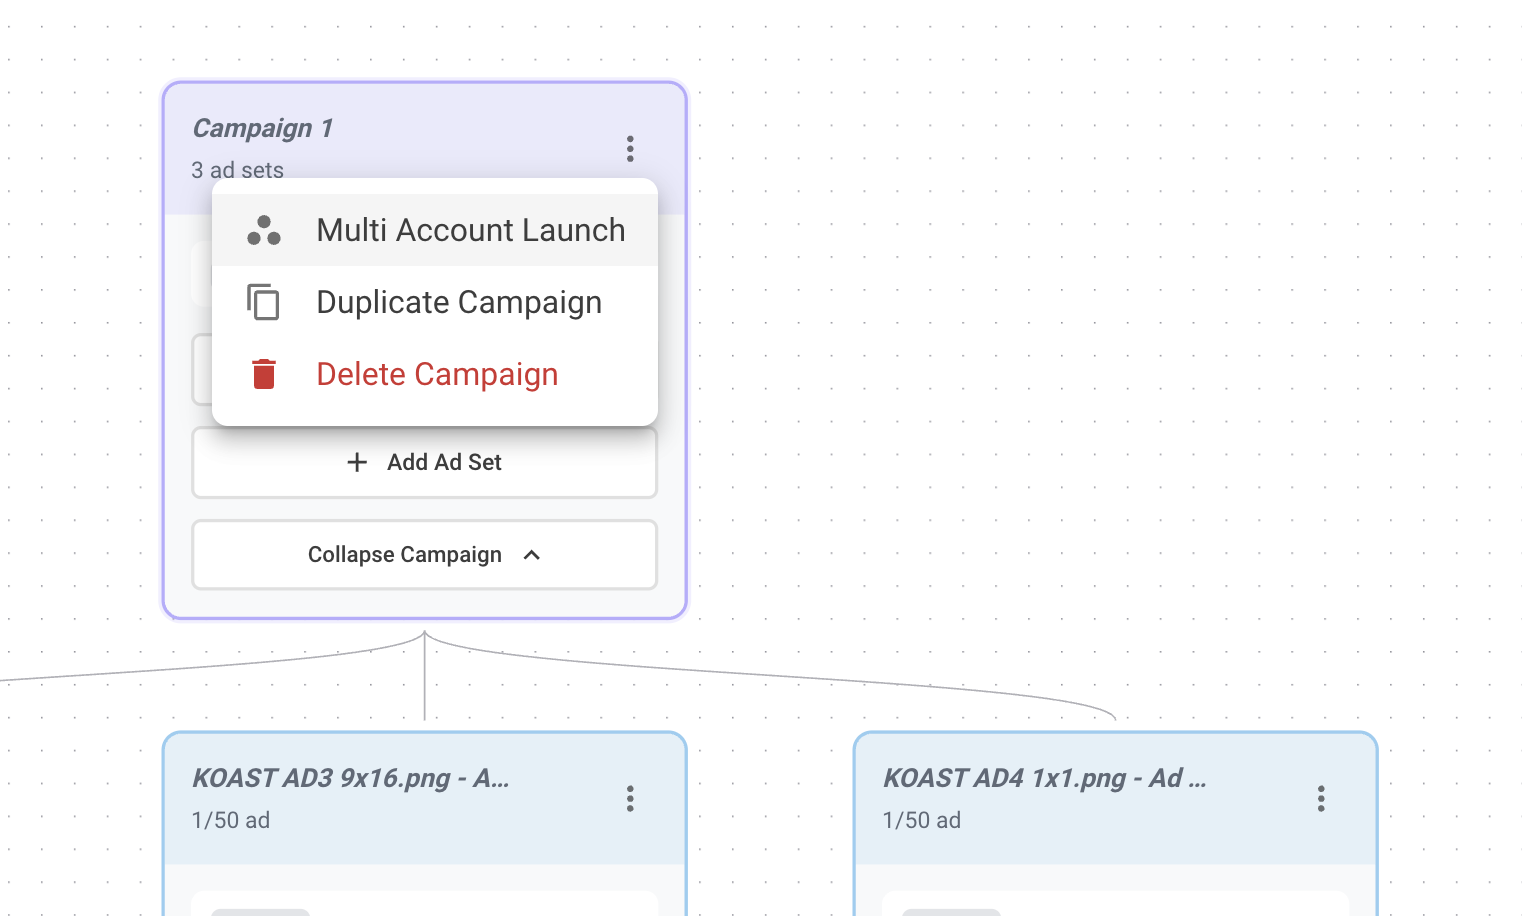1522x916 pixels.
Task: Select the KOAST AD3 9x16 ad card
Action: click(x=350, y=779)
